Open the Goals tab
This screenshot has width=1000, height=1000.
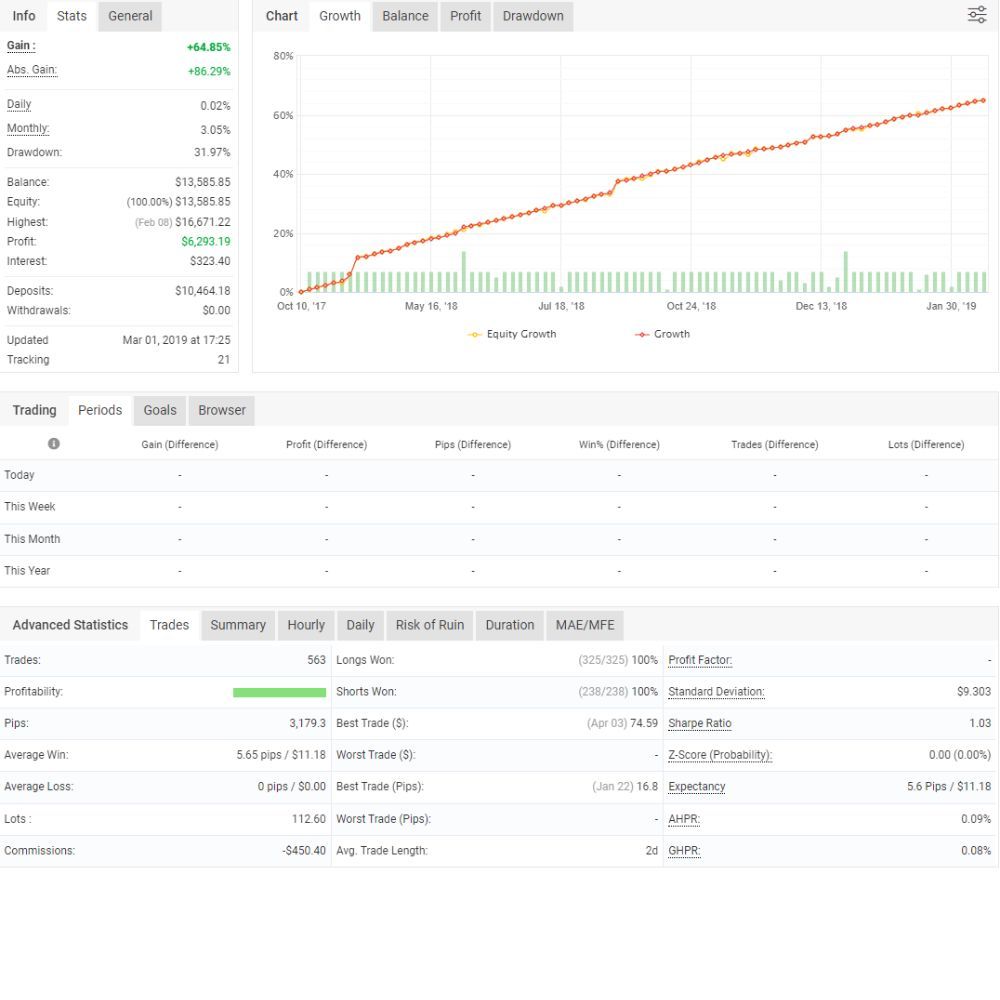tap(159, 410)
